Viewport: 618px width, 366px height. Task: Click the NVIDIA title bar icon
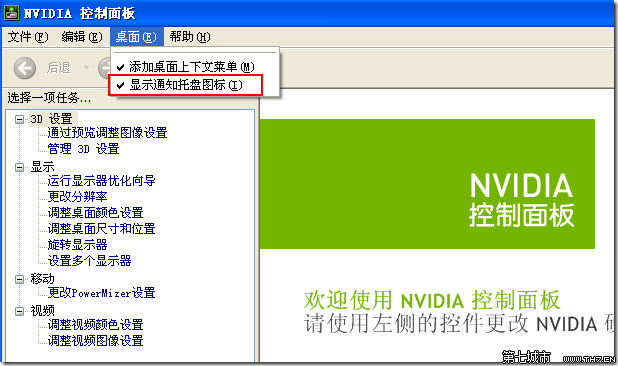click(11, 13)
